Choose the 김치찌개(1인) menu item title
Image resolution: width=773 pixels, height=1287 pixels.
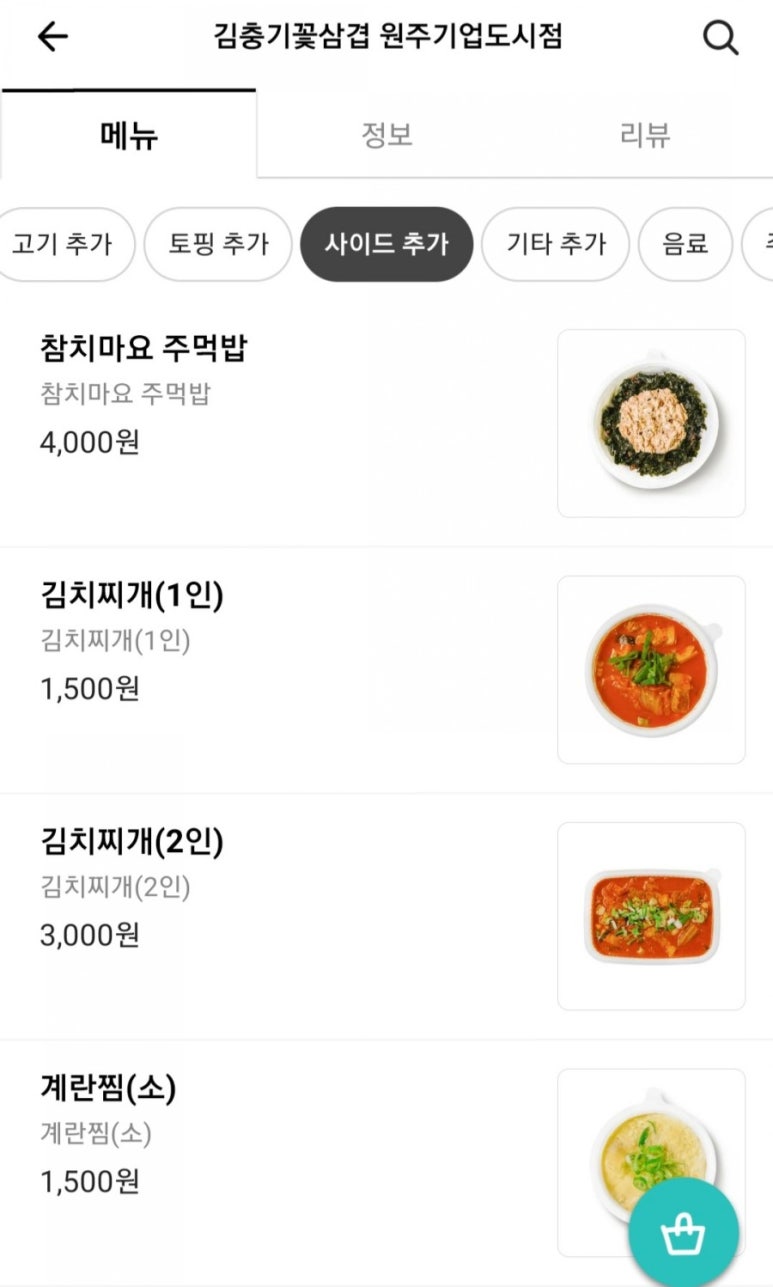coord(131,596)
